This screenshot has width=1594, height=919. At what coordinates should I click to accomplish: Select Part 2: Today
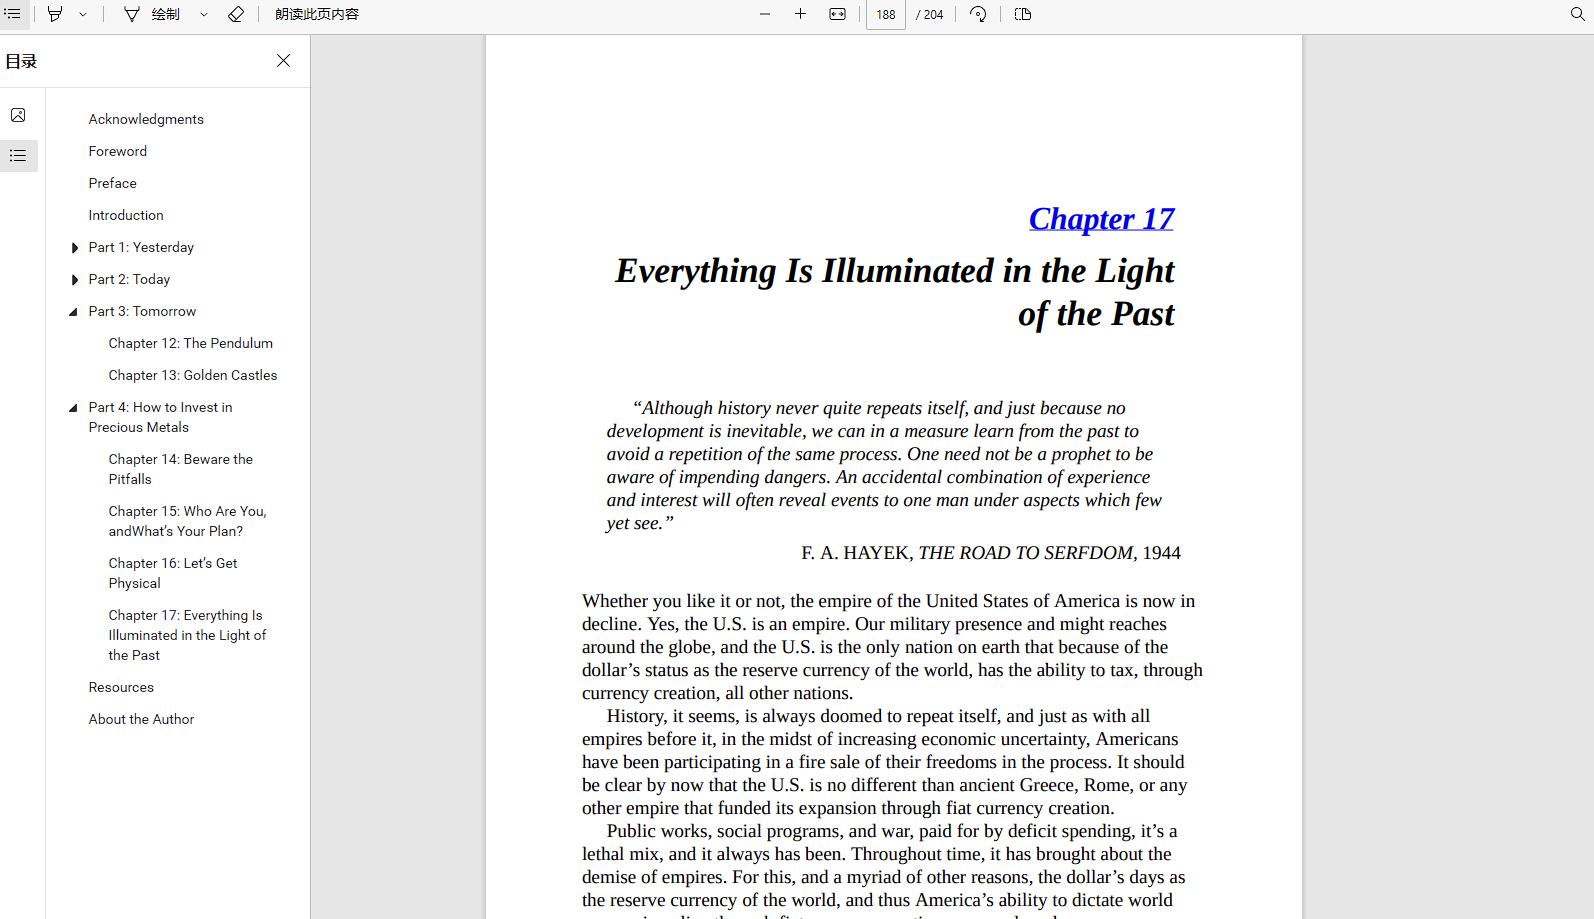click(129, 279)
